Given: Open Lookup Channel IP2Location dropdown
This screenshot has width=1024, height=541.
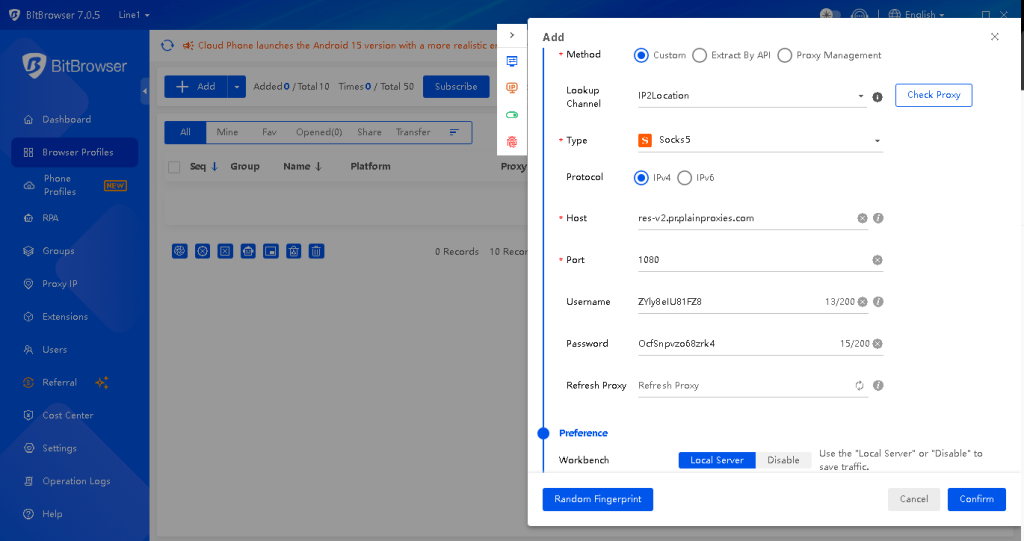Looking at the screenshot, I should (752, 96).
